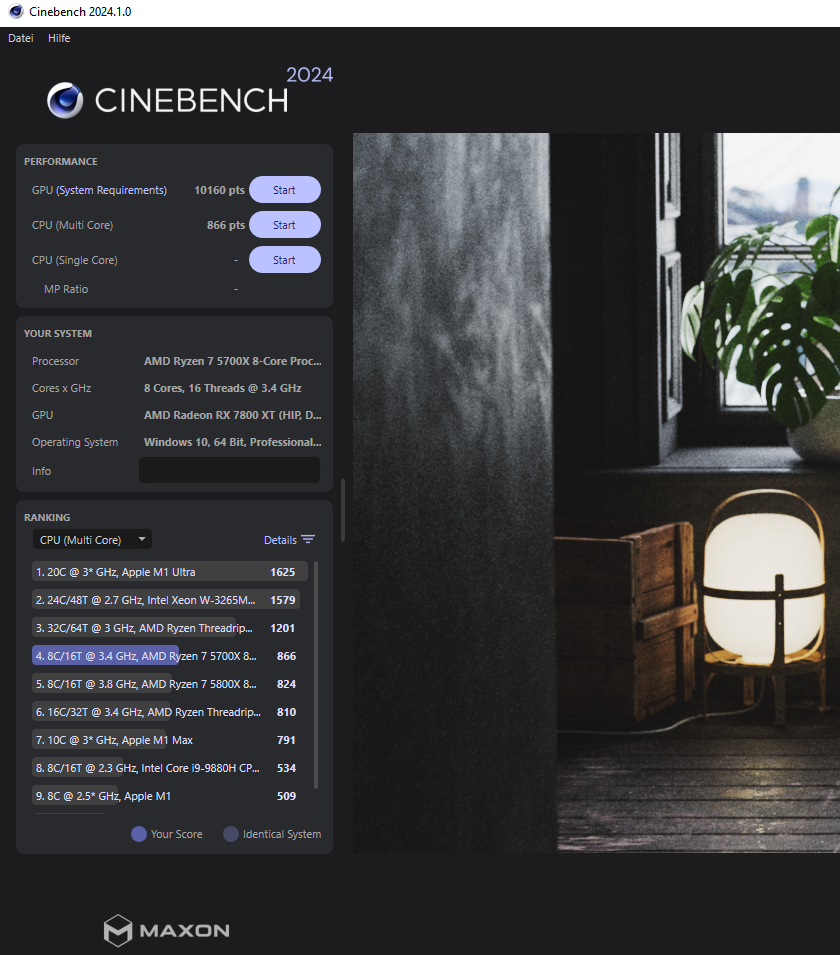This screenshot has height=955, width=840.
Task: Click the 10160 pts GPU score
Action: 219,190
